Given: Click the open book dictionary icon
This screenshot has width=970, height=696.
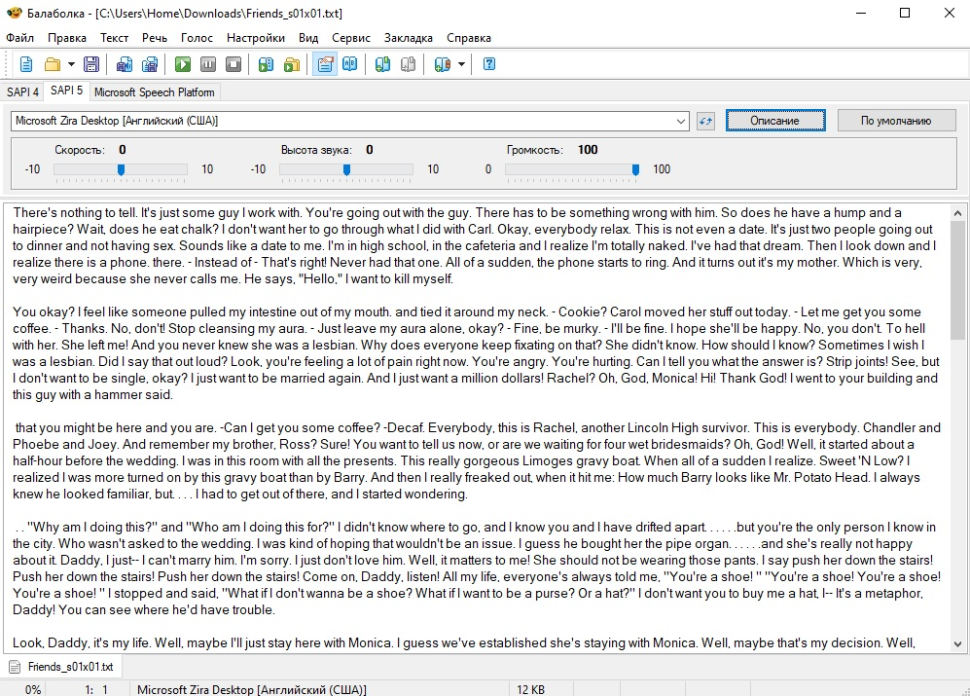Looking at the screenshot, I should [350, 64].
